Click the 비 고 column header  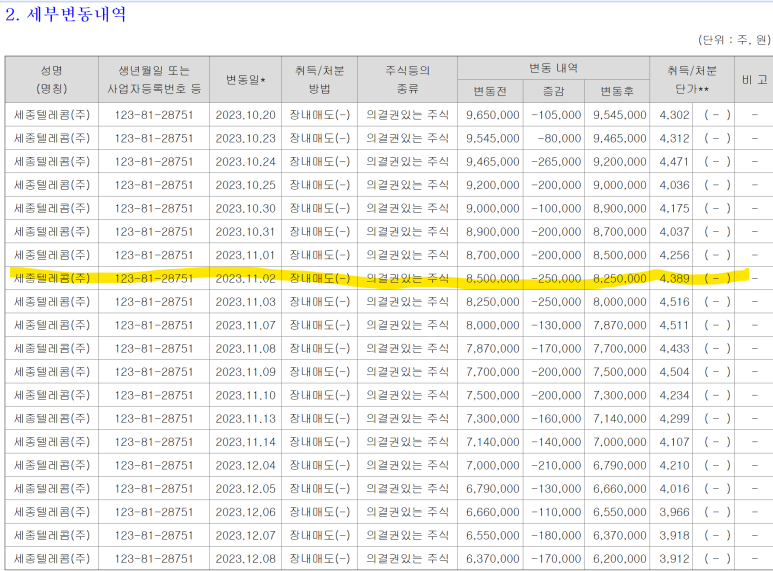pos(754,79)
